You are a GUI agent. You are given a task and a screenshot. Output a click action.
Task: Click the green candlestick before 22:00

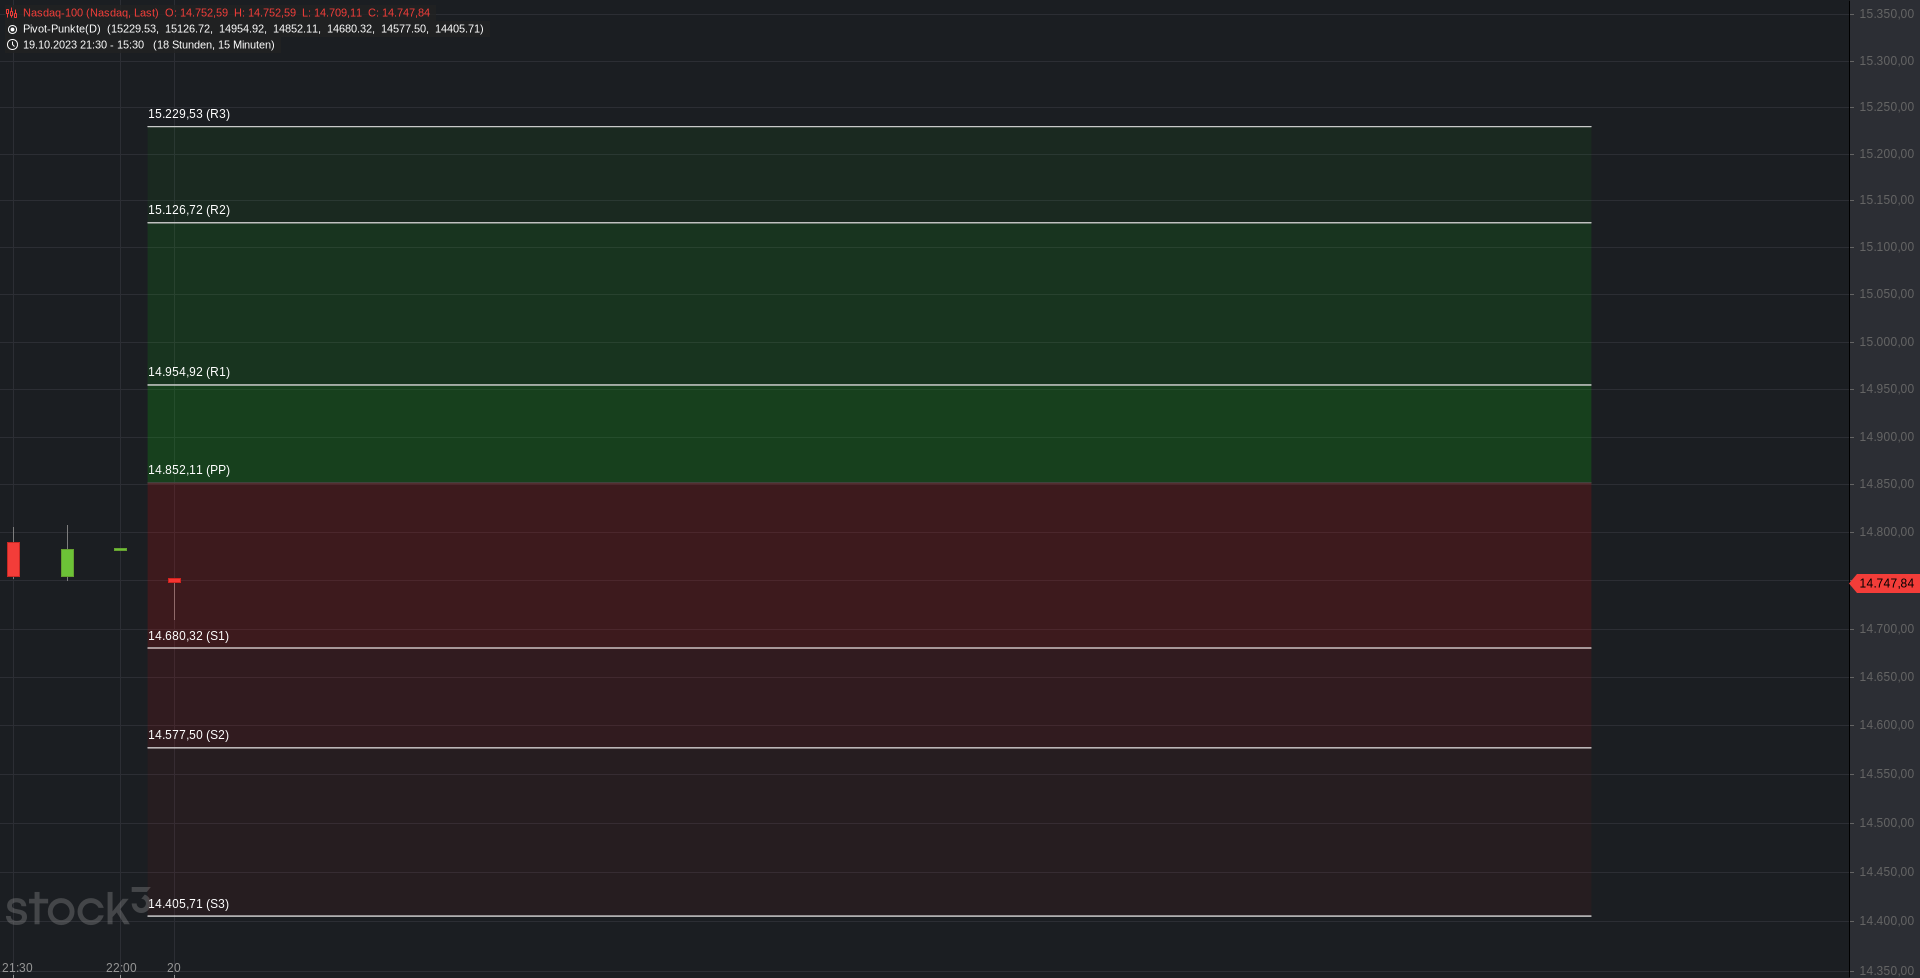[x=67, y=561]
